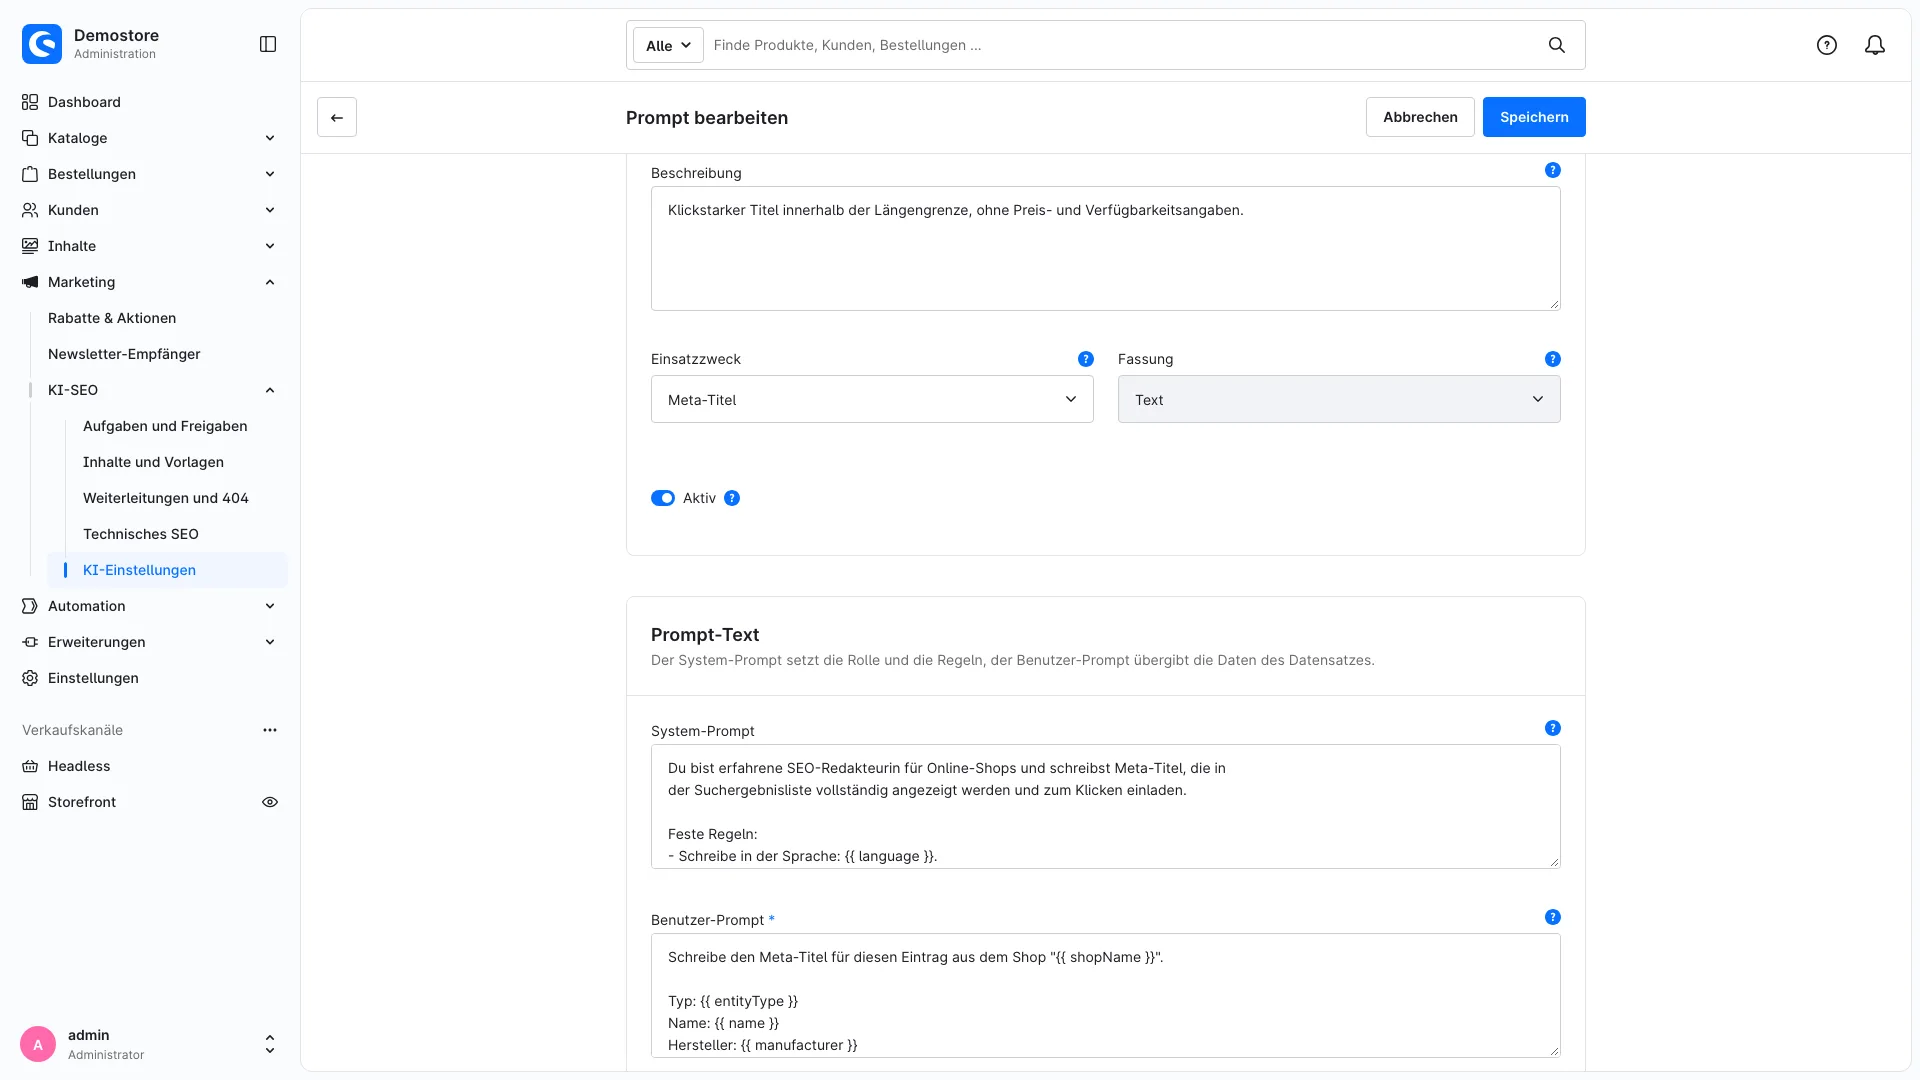Select KI-Einstellungen menu item
The width and height of the screenshot is (1920, 1080).
(167, 570)
